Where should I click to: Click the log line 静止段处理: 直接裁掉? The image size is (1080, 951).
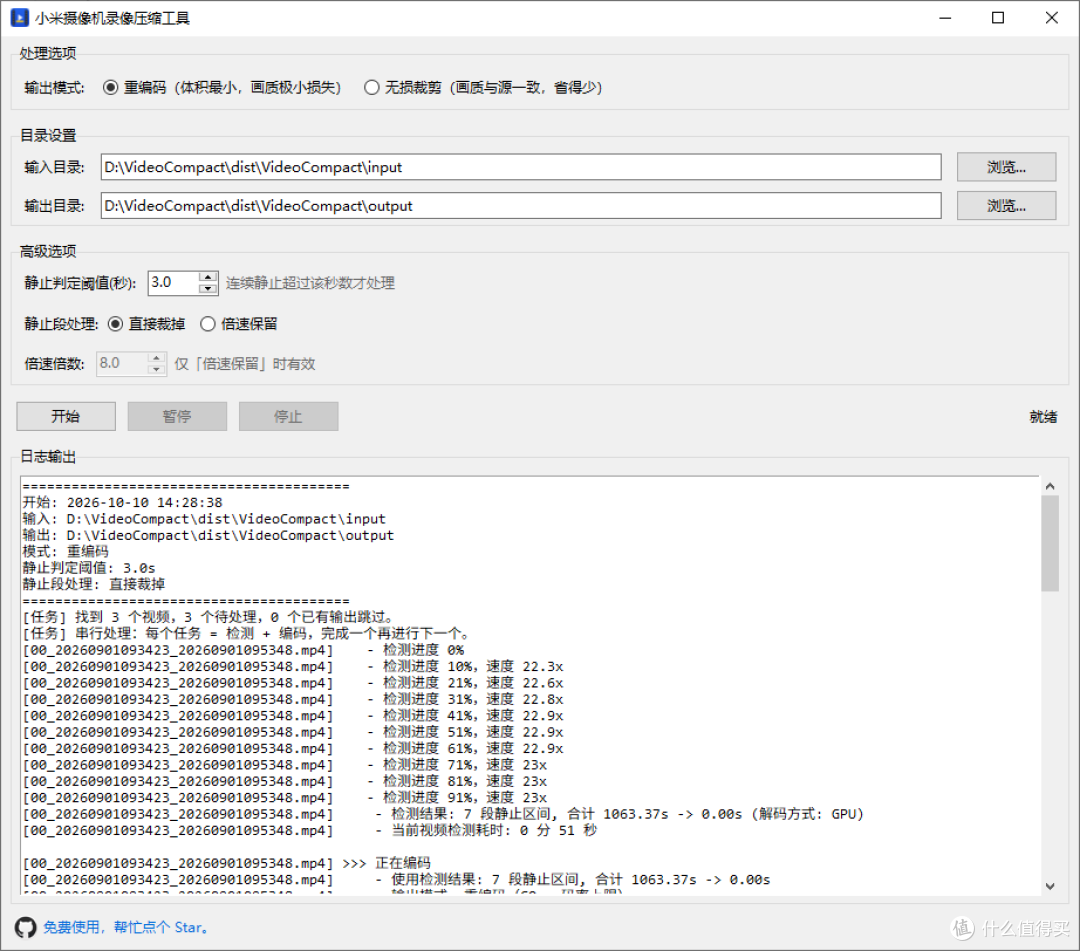pos(94,585)
